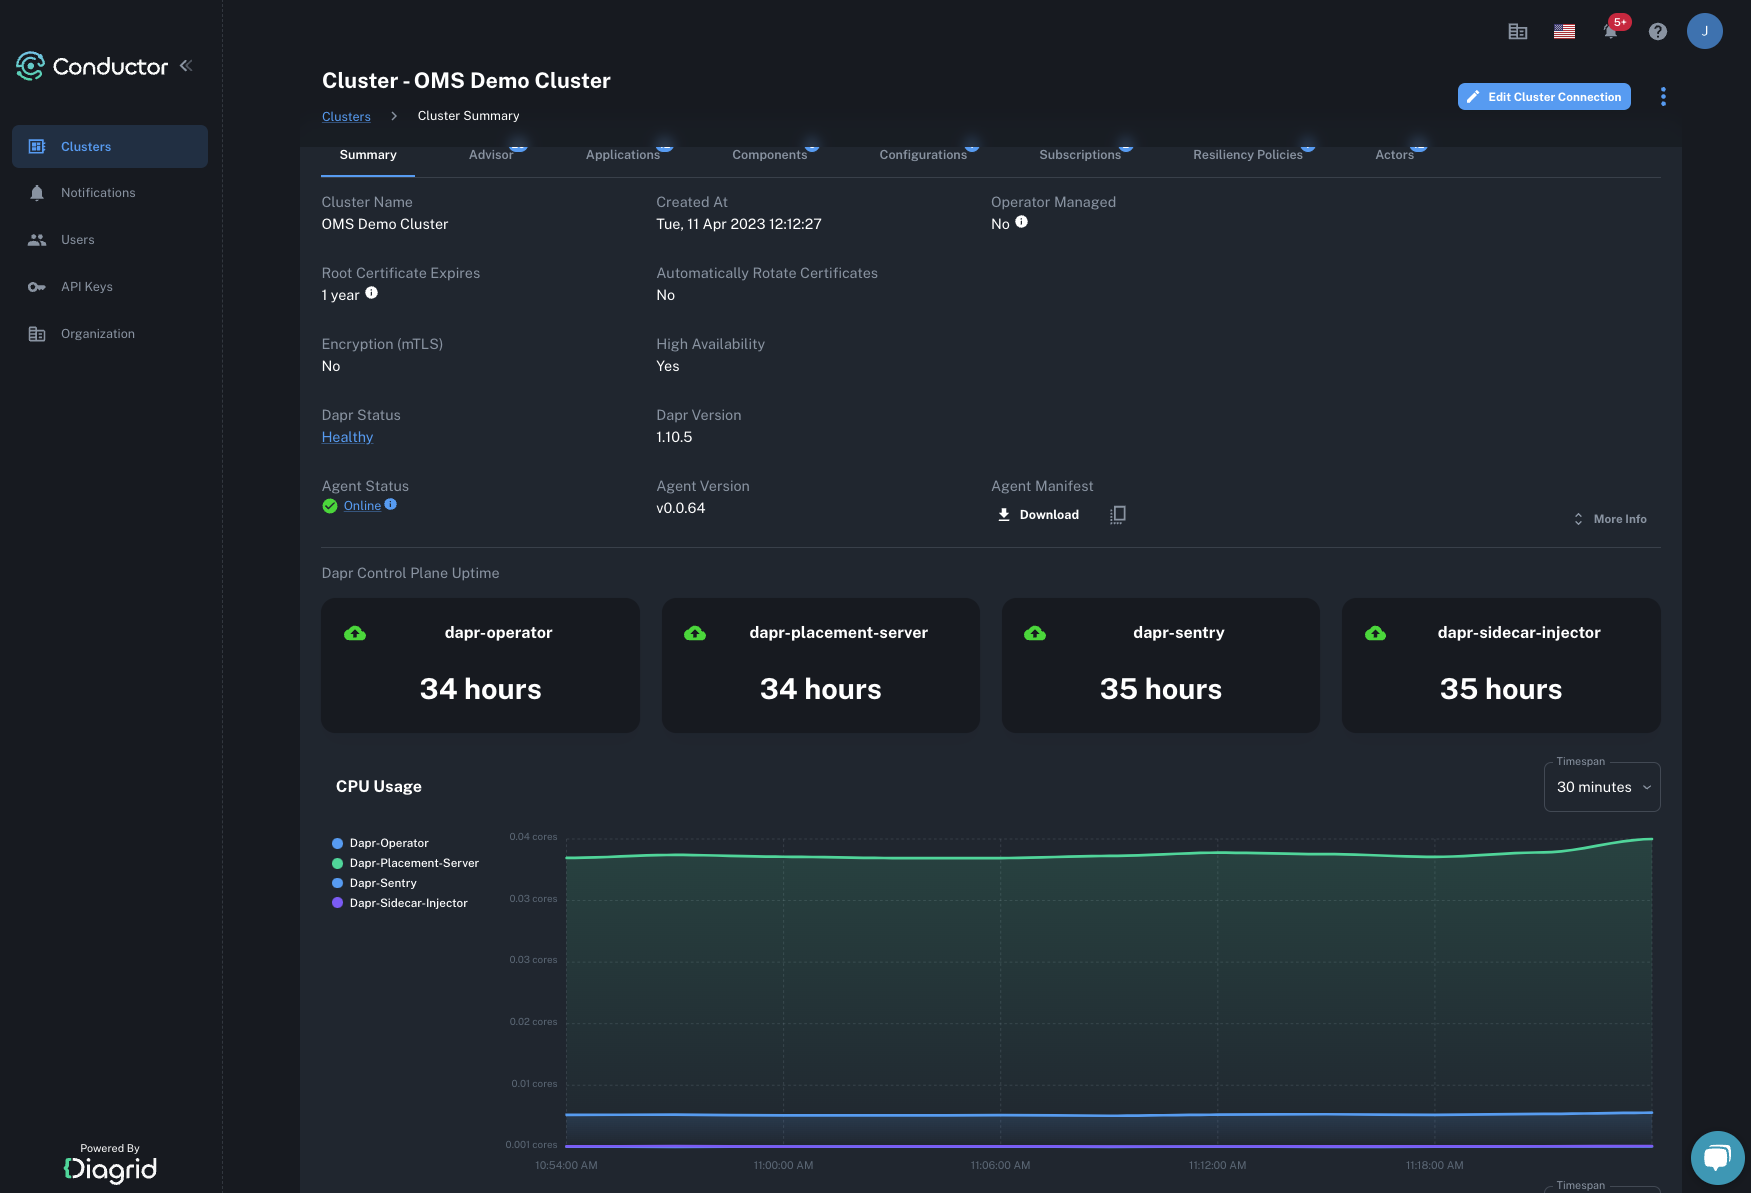The width and height of the screenshot is (1751, 1193).
Task: Select the dapr-sentry uptime card
Action: [1160, 665]
